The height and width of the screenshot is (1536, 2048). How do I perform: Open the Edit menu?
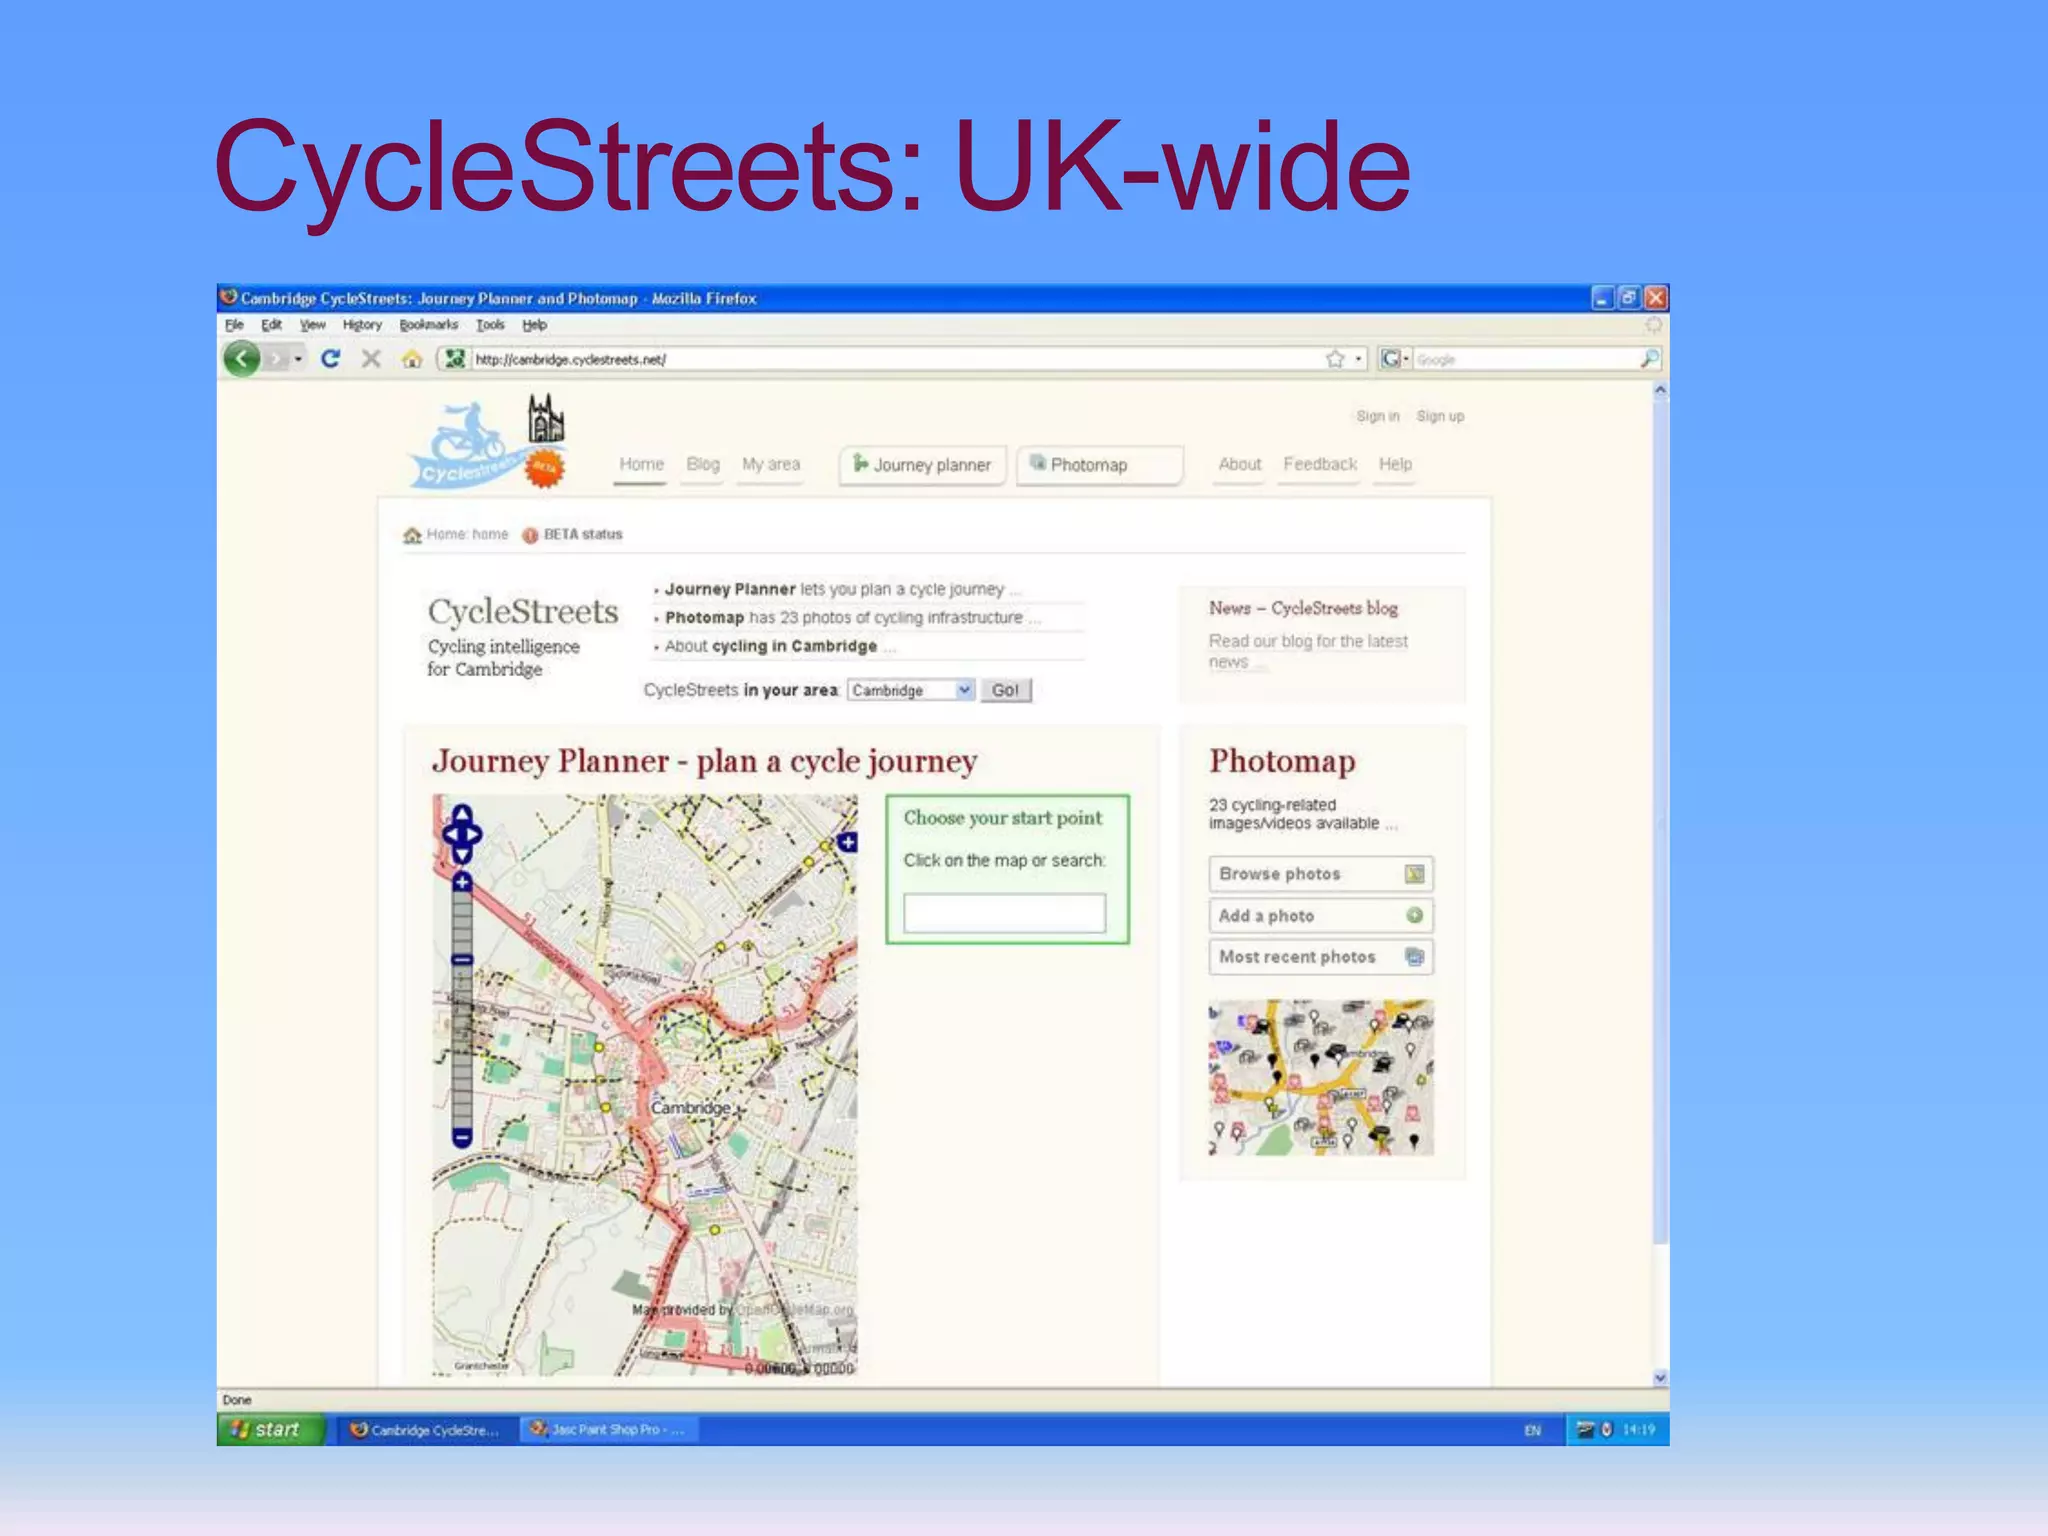[271, 325]
